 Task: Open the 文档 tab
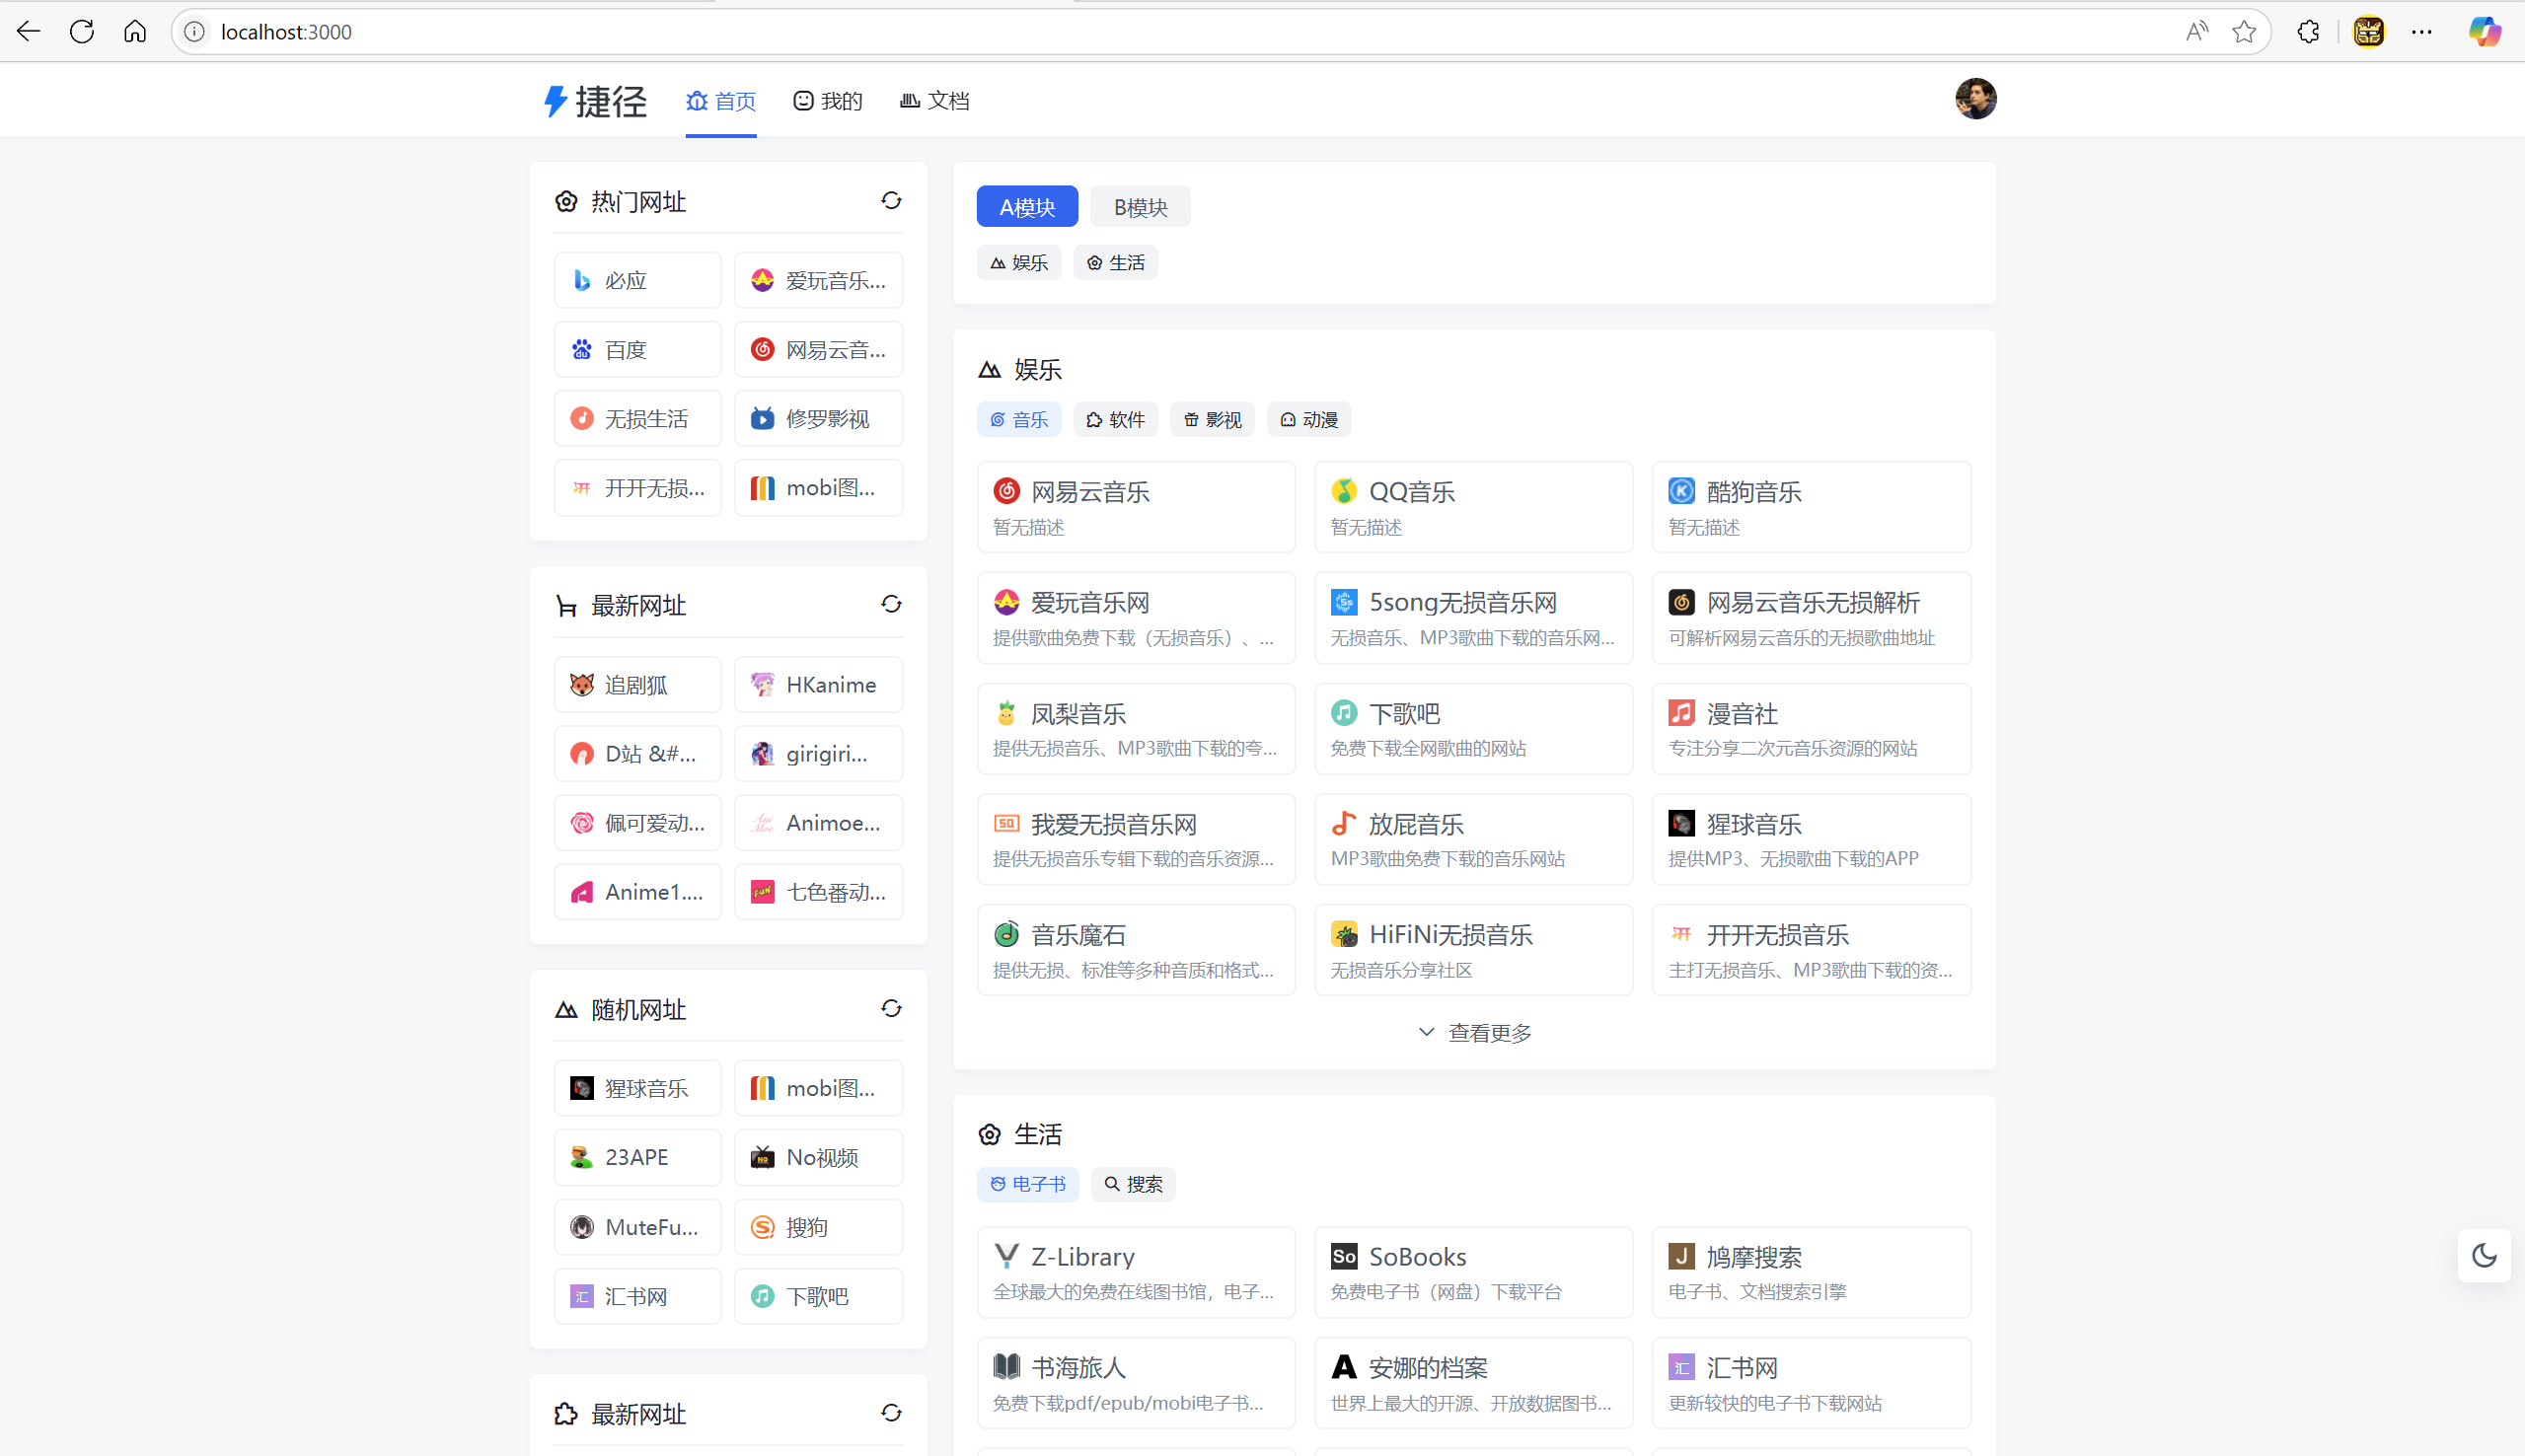pyautogui.click(x=934, y=101)
